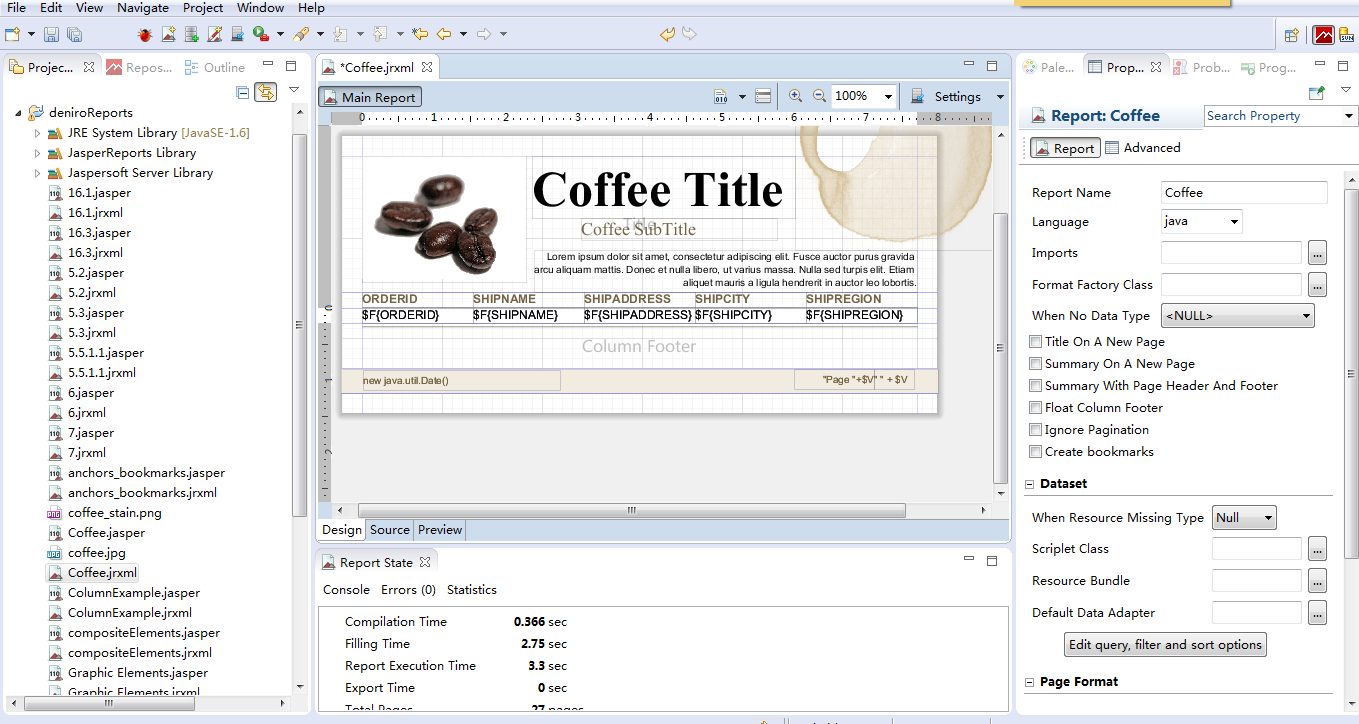
Task: Debug the report using the ladybug icon
Action: pos(143,33)
